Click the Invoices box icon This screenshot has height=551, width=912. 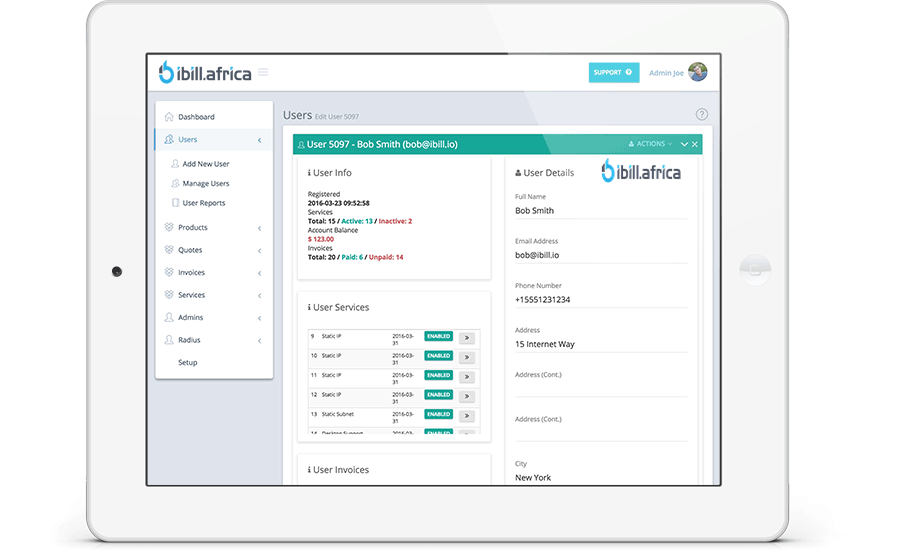point(169,272)
